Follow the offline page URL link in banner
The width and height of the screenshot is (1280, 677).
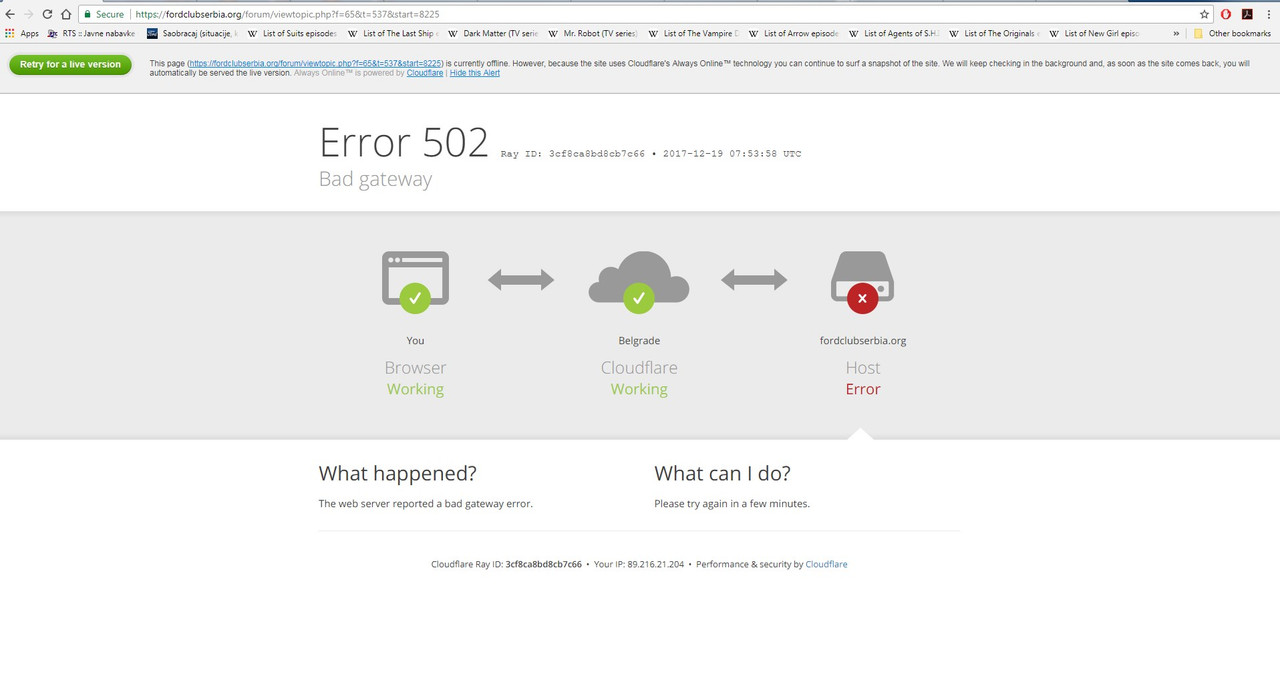tap(316, 63)
